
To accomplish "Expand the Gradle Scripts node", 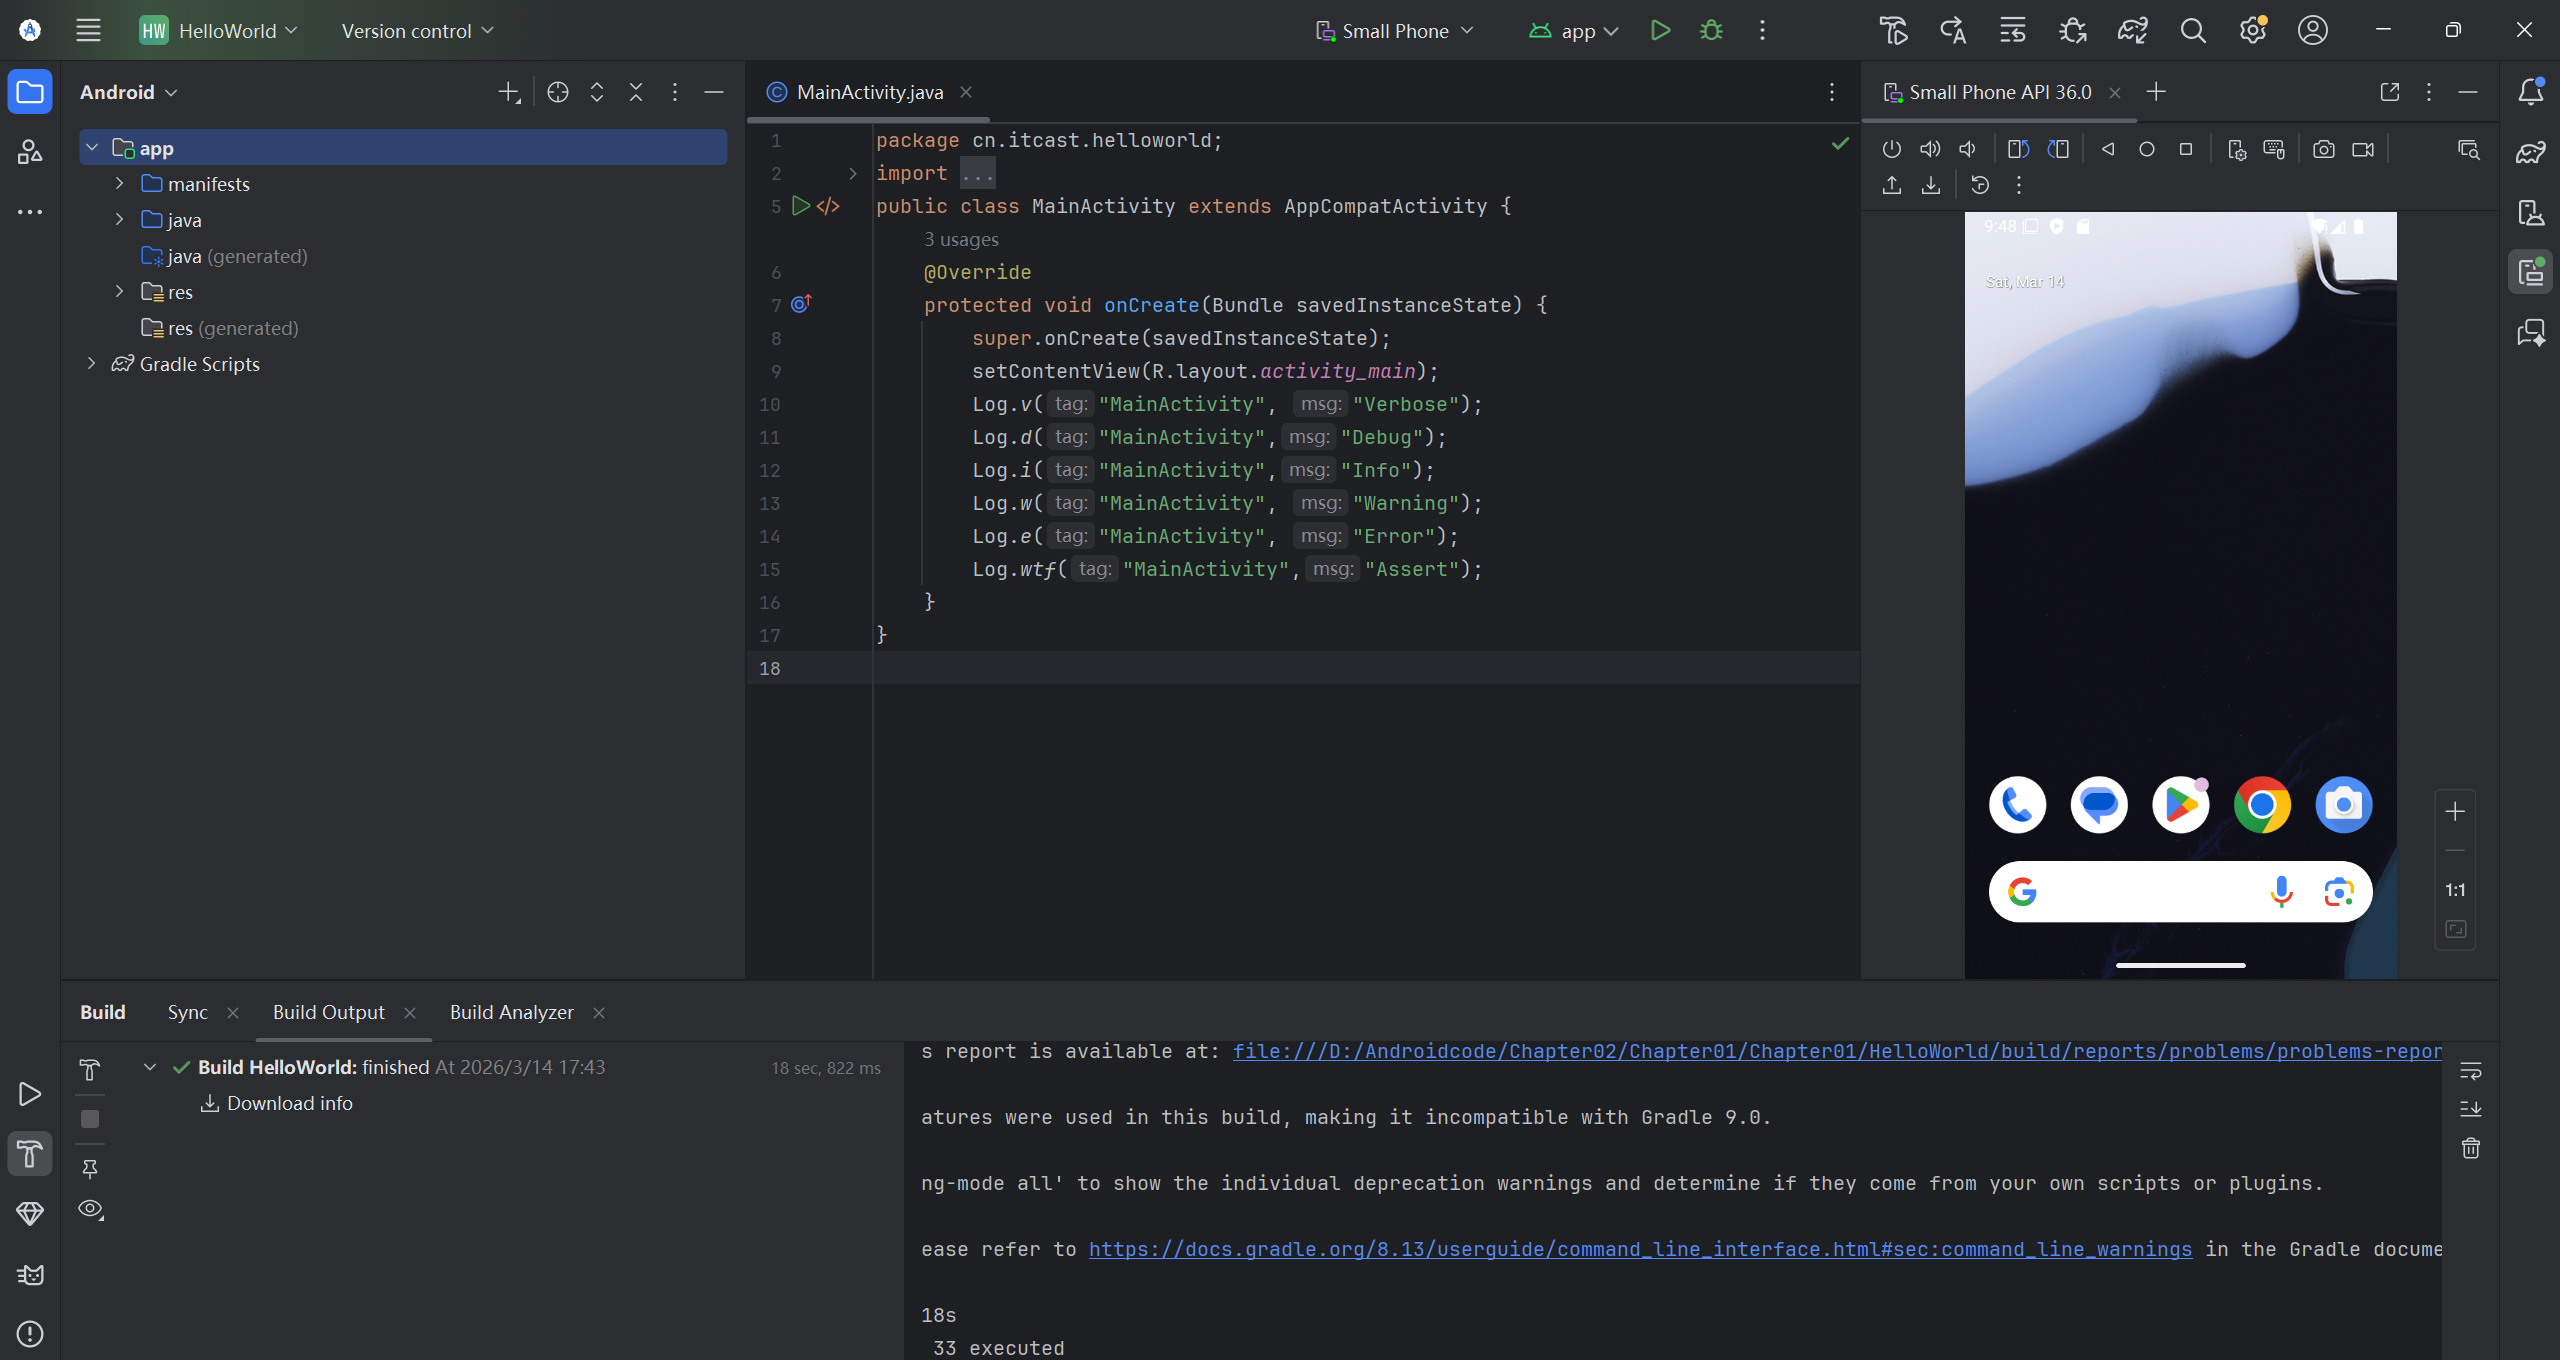I will (x=91, y=364).
